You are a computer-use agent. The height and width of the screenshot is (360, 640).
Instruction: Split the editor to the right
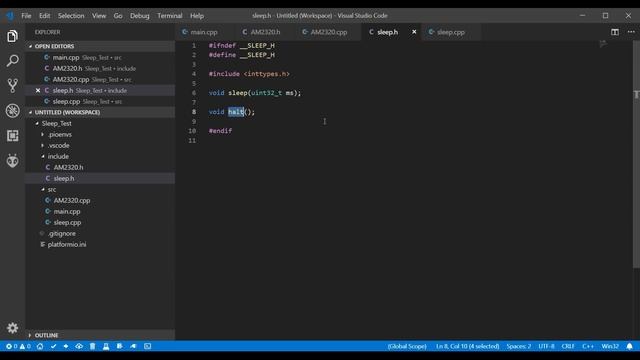tap(615, 32)
